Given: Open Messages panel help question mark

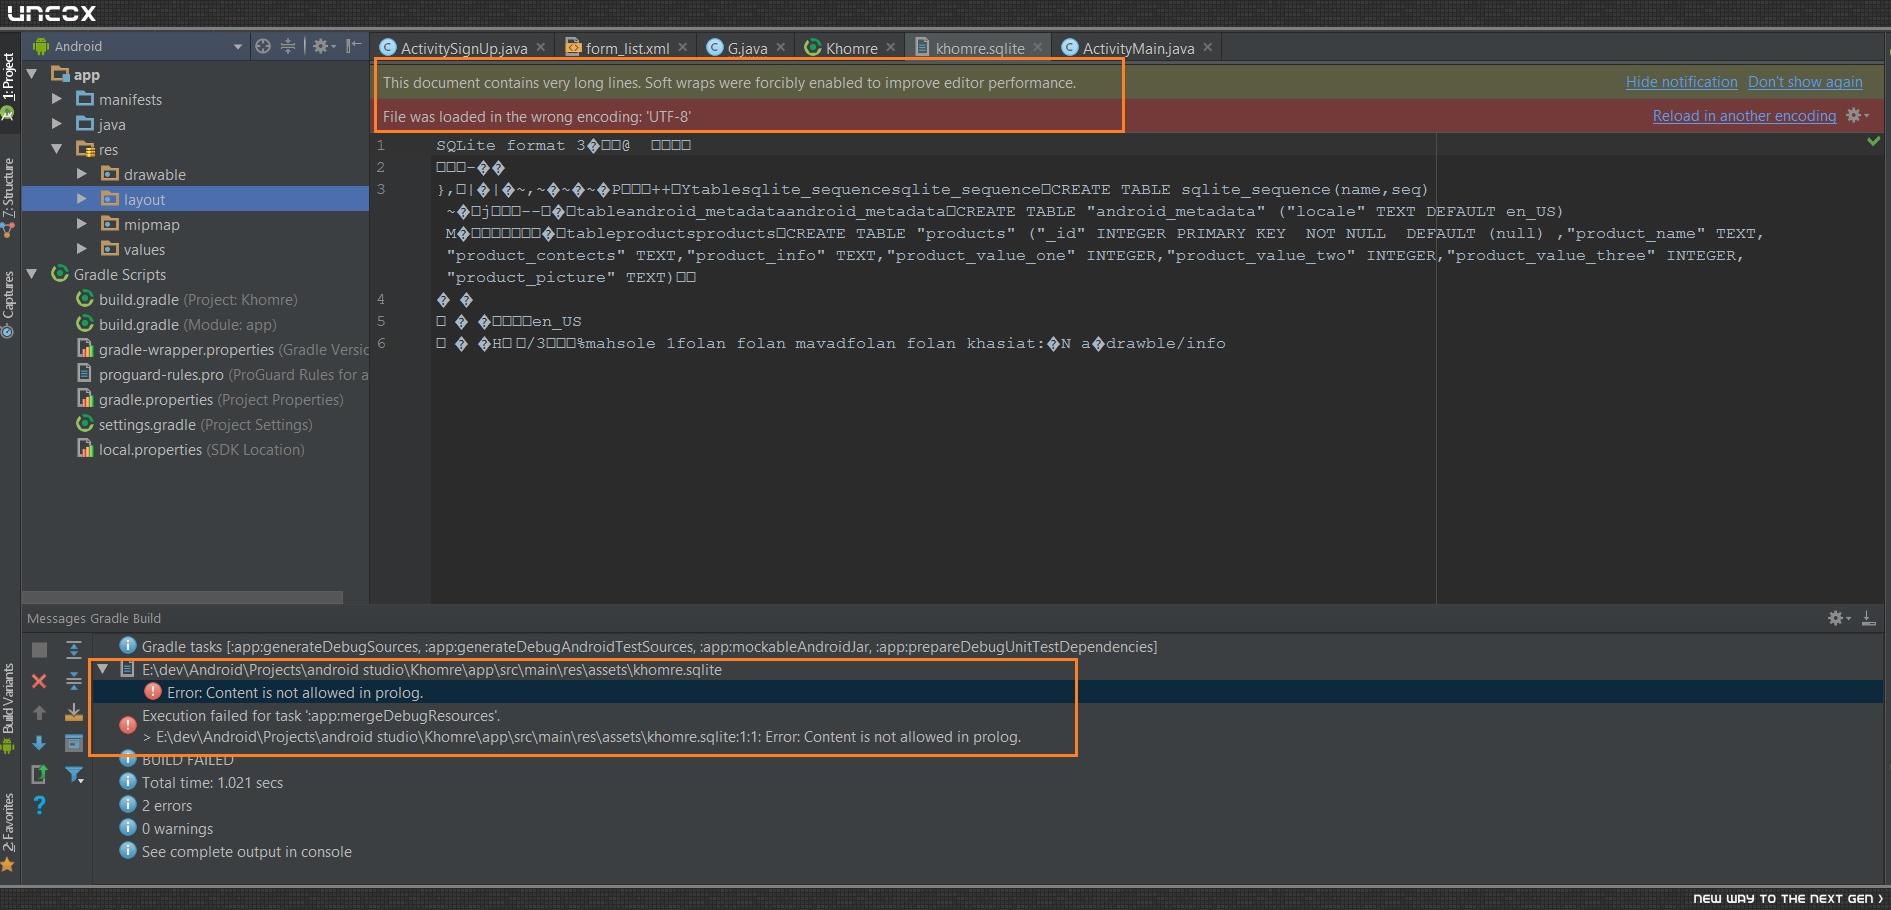Looking at the screenshot, I should (39, 805).
